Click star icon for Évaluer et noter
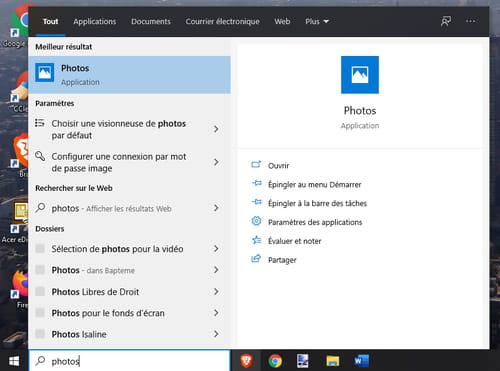 256,240
